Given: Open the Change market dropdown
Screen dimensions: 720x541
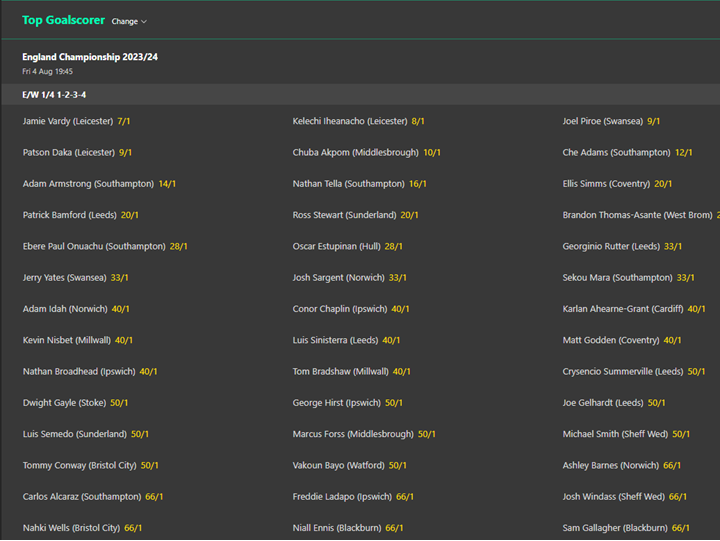Looking at the screenshot, I should coord(129,21).
